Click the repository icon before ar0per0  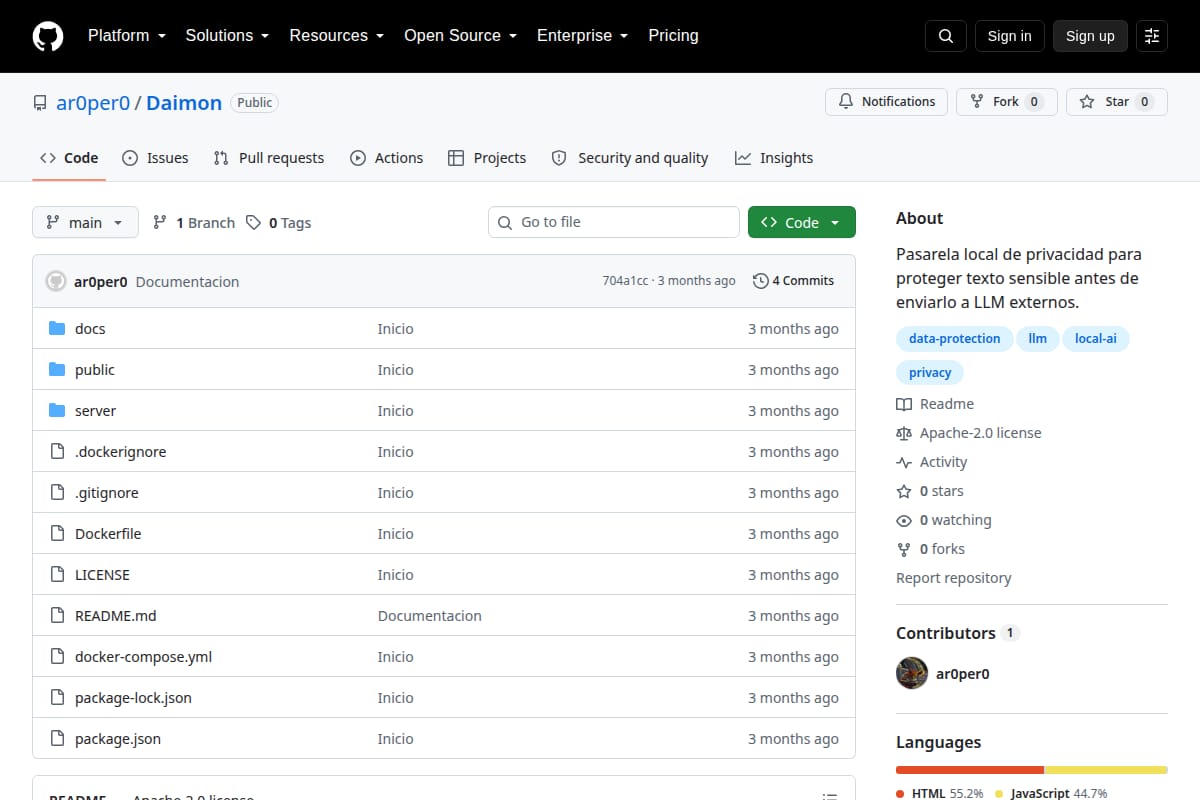pos(40,103)
